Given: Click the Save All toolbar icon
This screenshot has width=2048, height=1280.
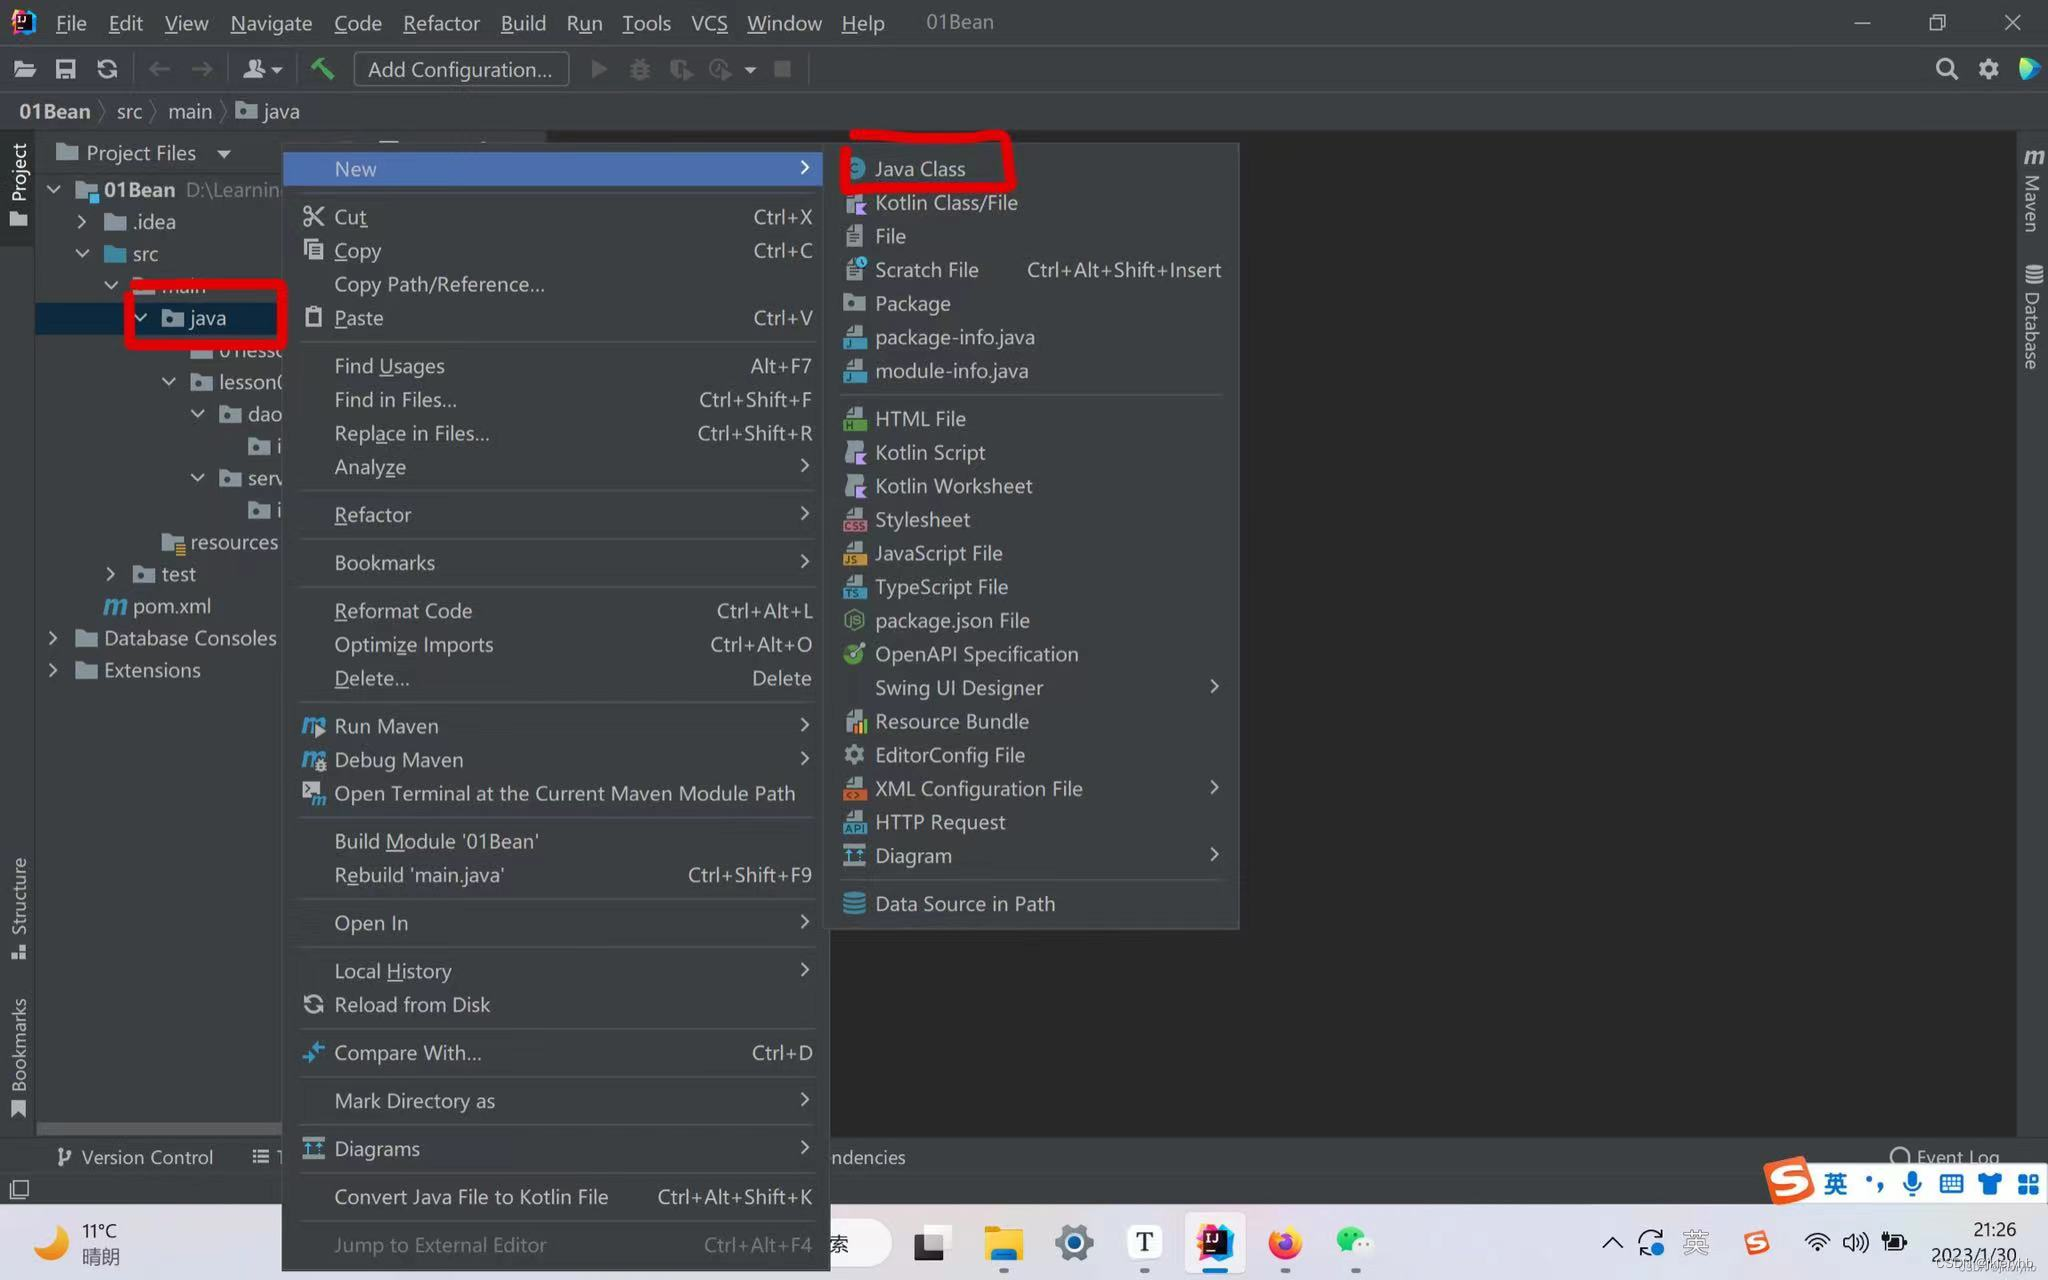Looking at the screenshot, I should (66, 69).
